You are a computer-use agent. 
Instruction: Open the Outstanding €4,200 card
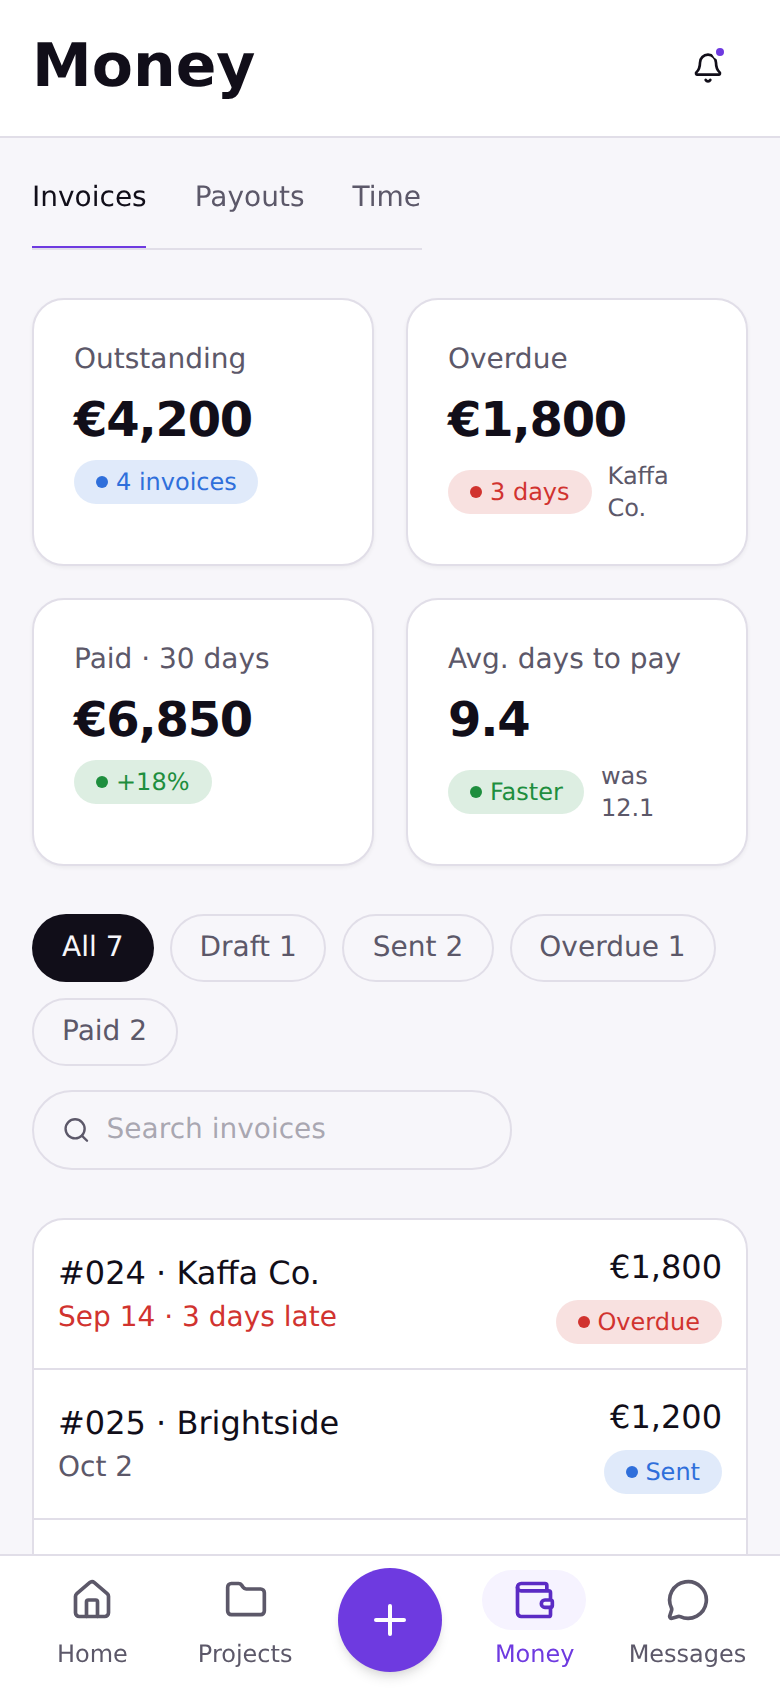click(203, 432)
